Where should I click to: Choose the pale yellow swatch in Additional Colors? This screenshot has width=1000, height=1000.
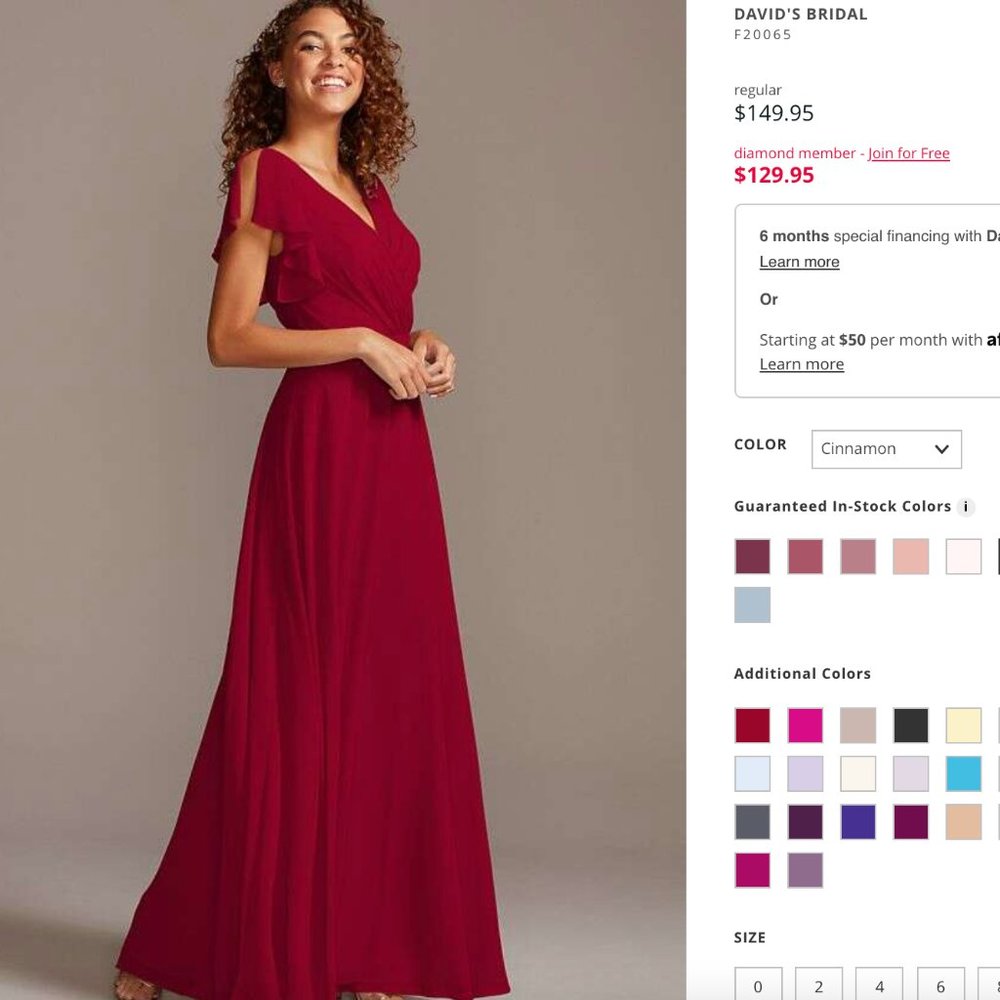963,725
